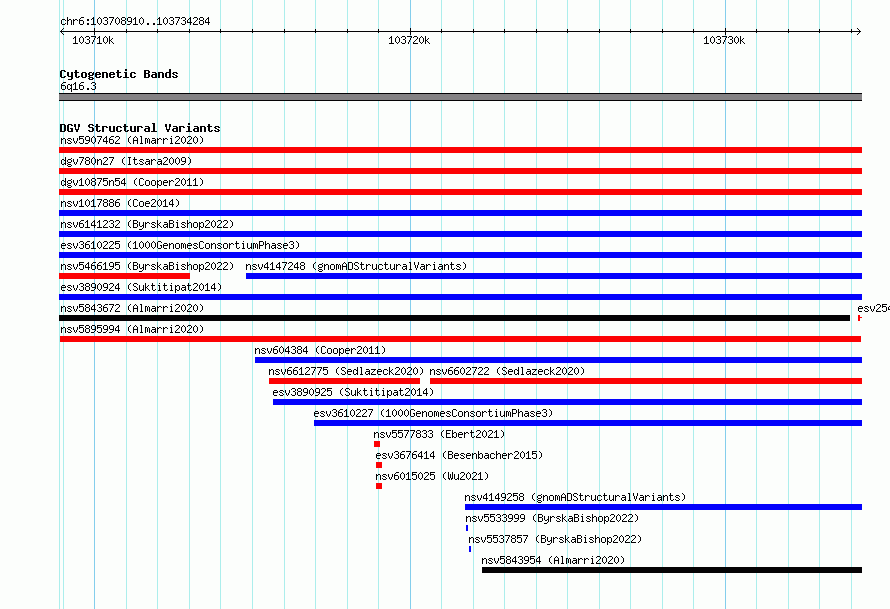Select blue bar under nsv4149258
The image size is (890, 609).
pos(664,507)
